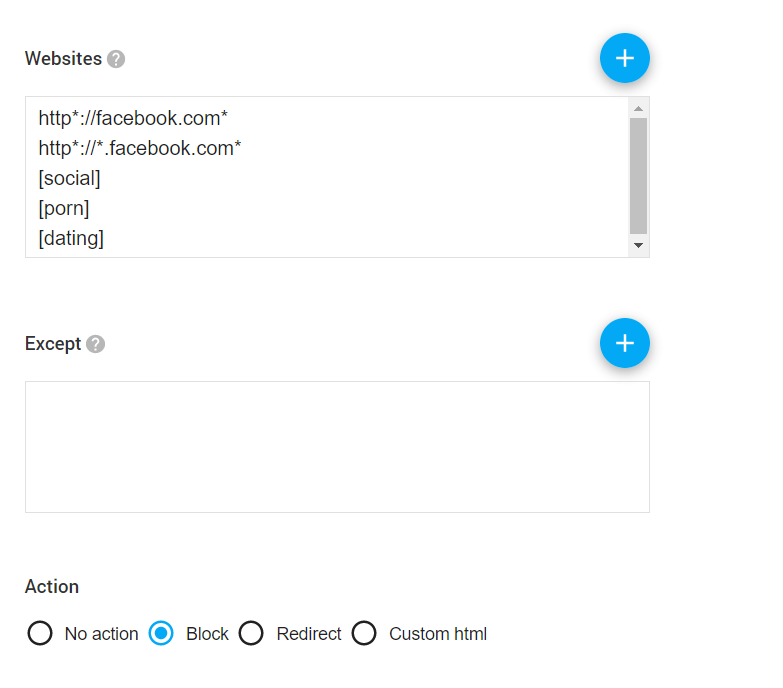Select the Block radio button
The width and height of the screenshot is (783, 688).
coord(161,634)
